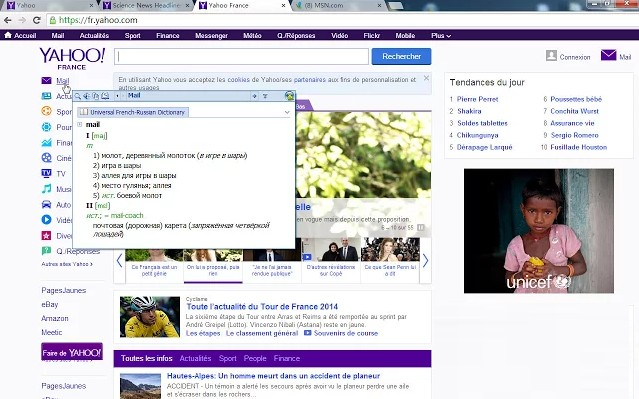The height and width of the screenshot is (399, 639).
Task: Select carousel thumbnail D'autres révélations sur Copé
Action: point(331,259)
